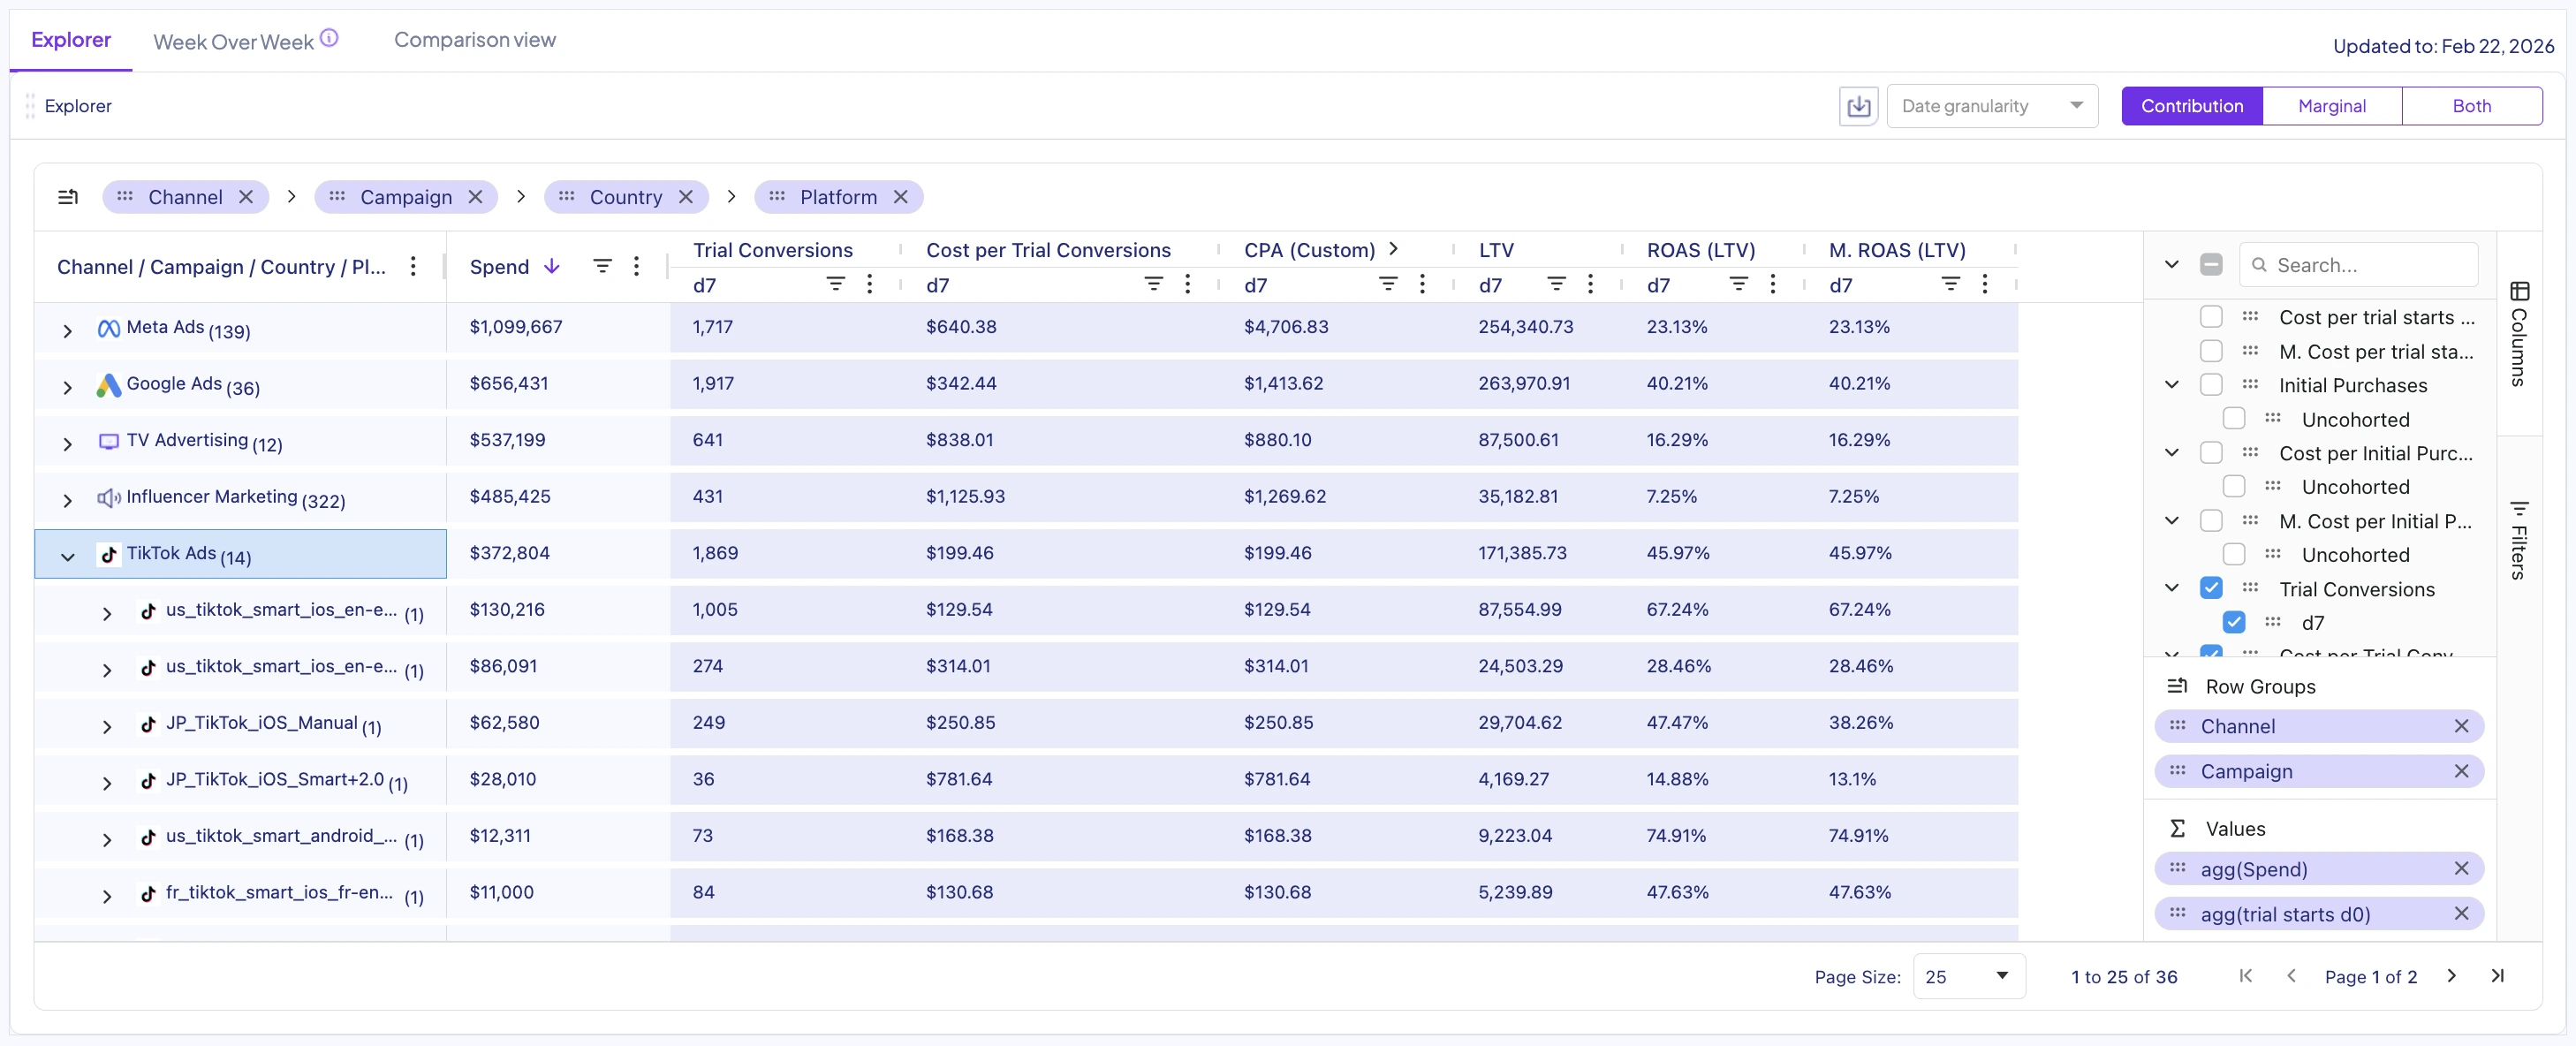Screen dimensions: 2576x1046
Task: Uncheck the Trial Conversions checkbox
Action: 2212,588
